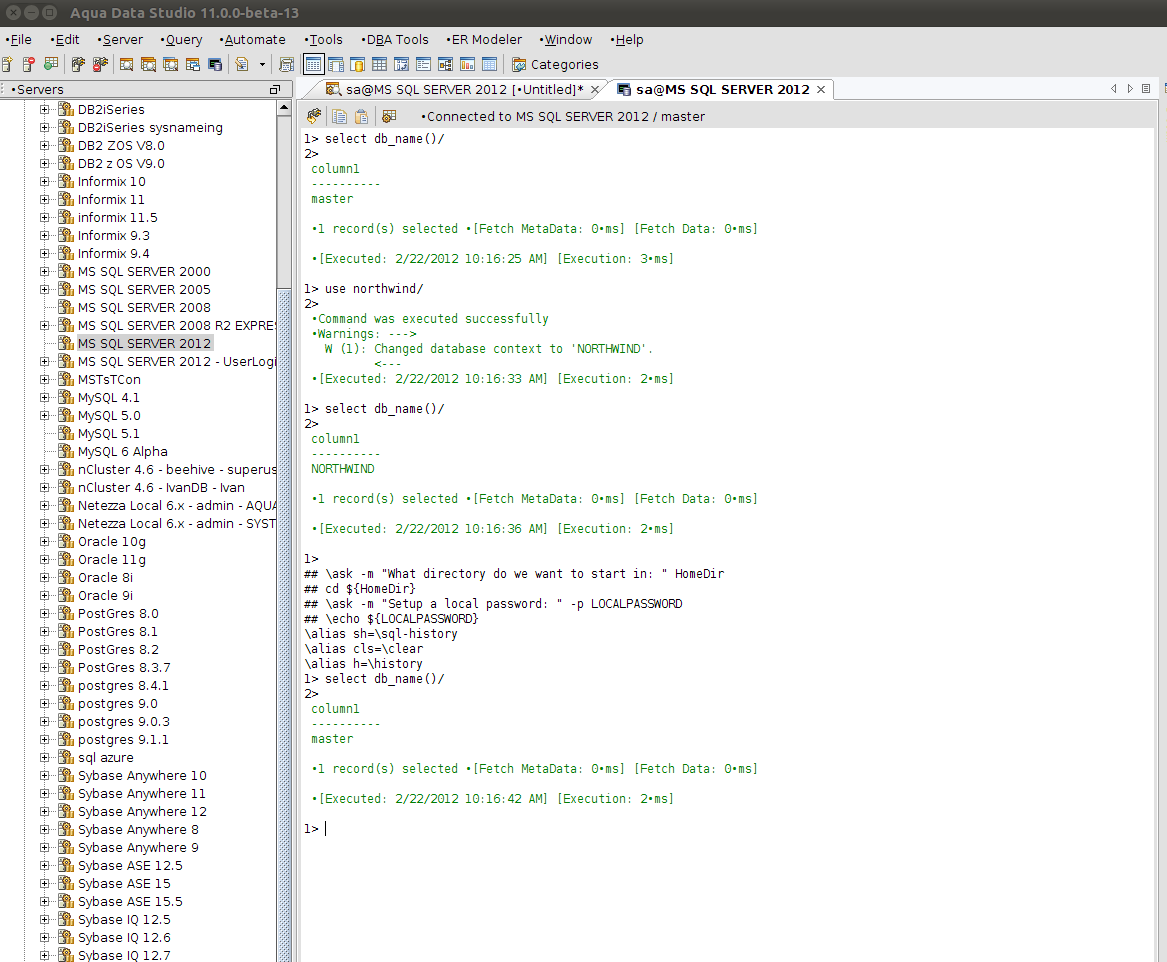Open the first Query Analyzer magnifier icon
The image size is (1167, 962).
coord(127,65)
